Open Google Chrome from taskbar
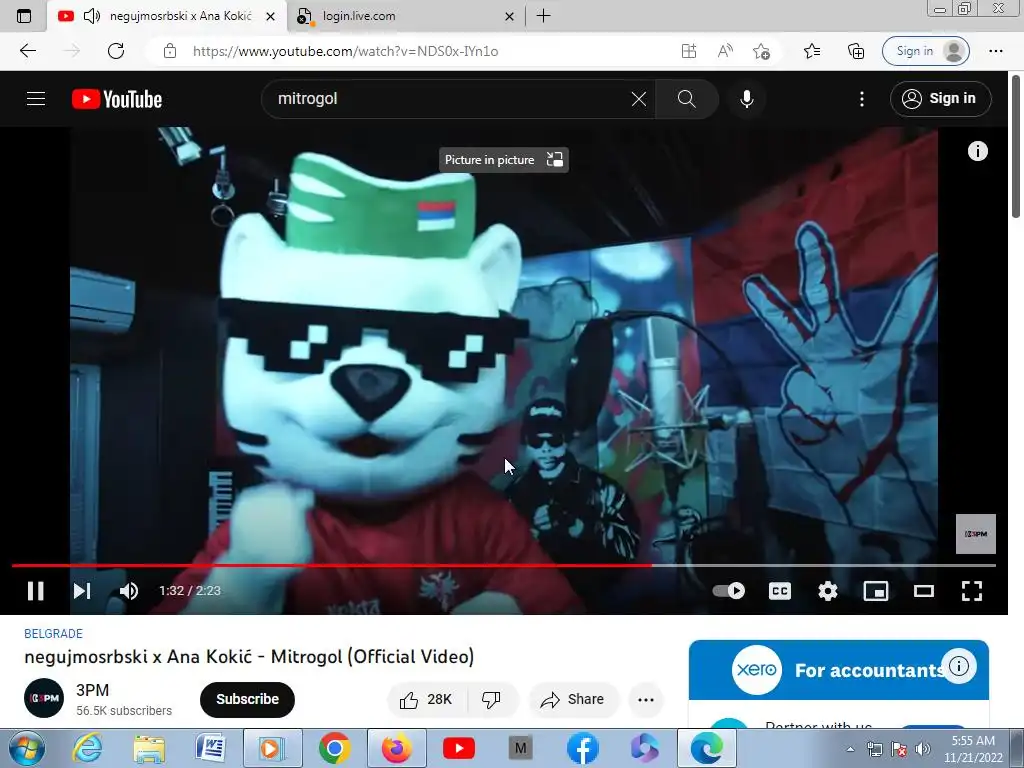This screenshot has width=1024, height=768. pyautogui.click(x=334, y=748)
